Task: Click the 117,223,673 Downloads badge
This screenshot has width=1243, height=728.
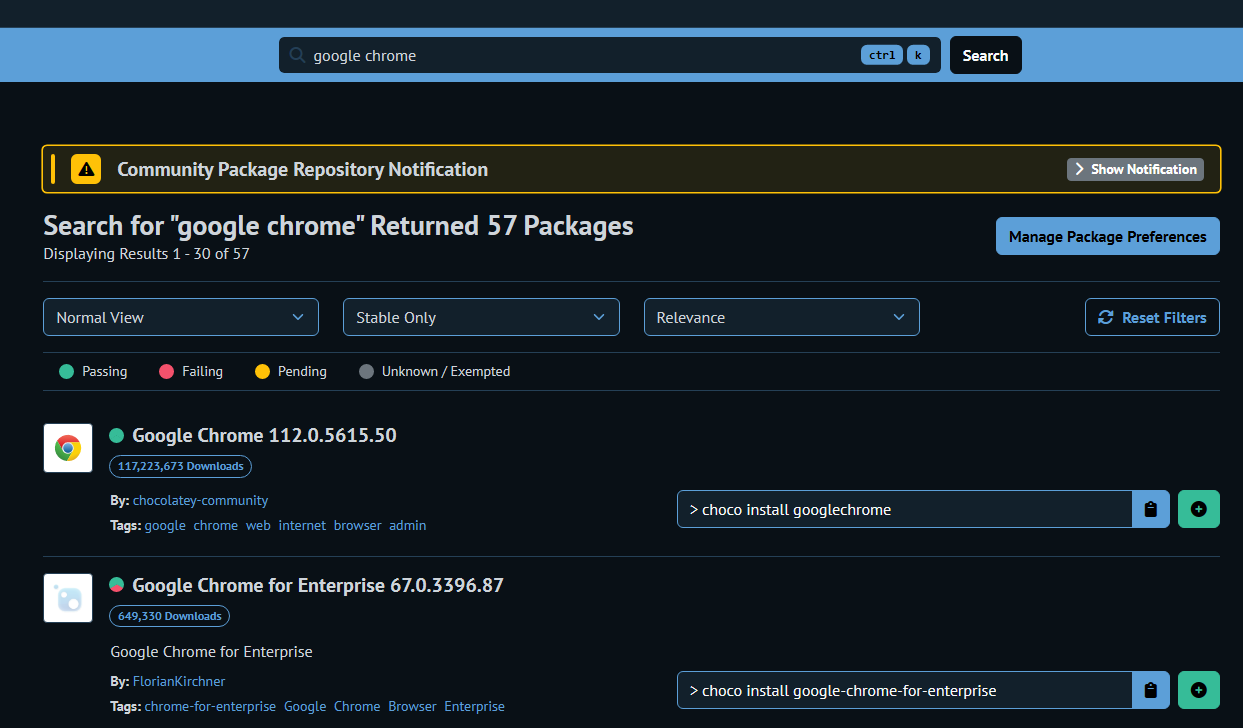Action: coord(180,466)
